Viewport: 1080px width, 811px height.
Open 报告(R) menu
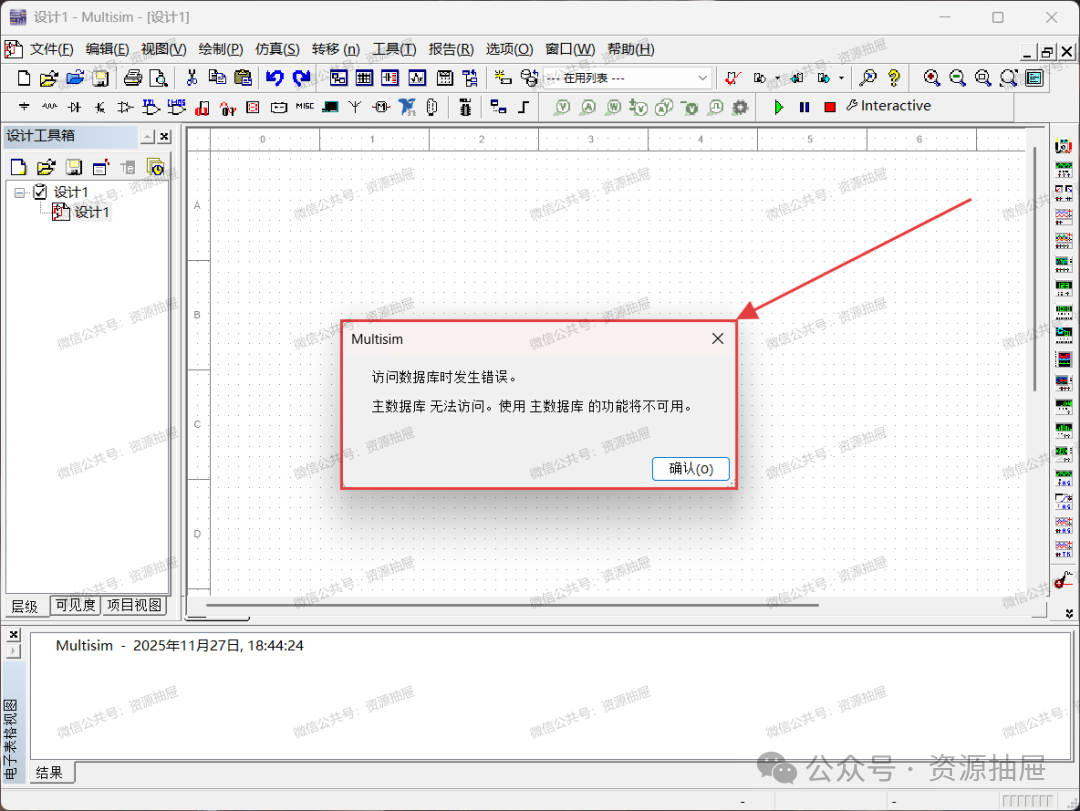click(x=451, y=50)
